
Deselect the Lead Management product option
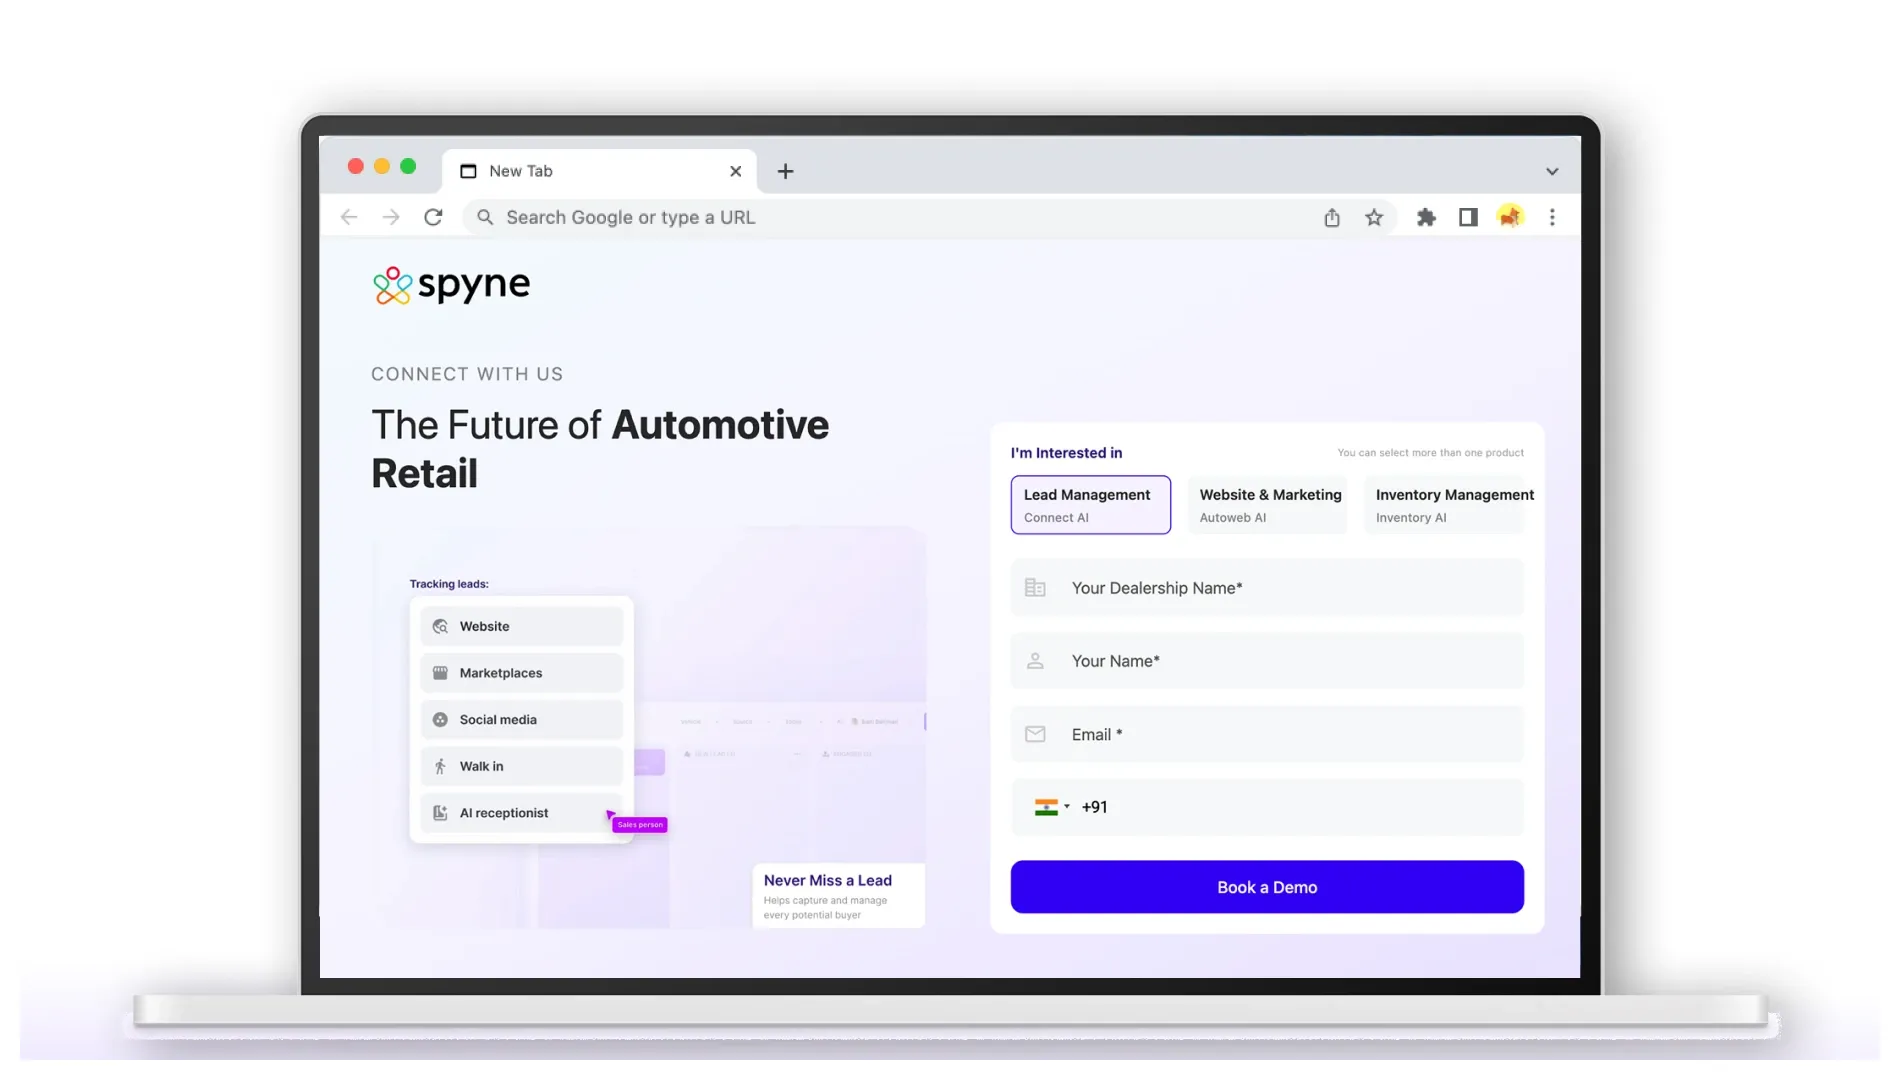[1090, 505]
